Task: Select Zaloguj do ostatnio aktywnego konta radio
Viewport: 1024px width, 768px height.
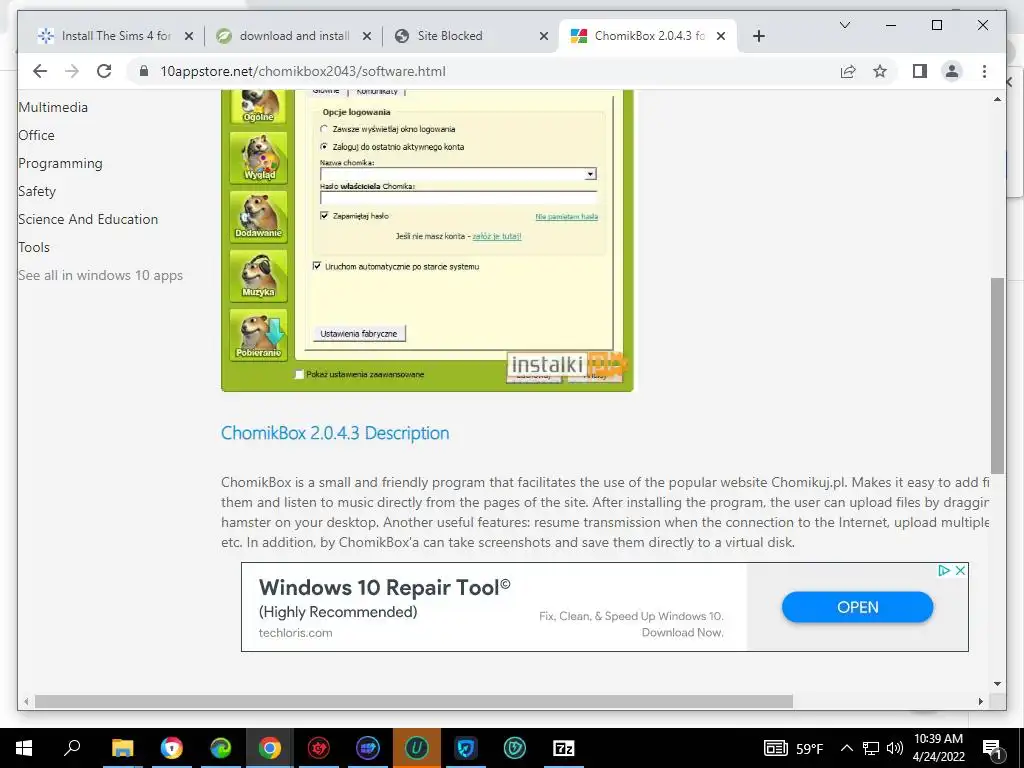Action: pyautogui.click(x=324, y=147)
